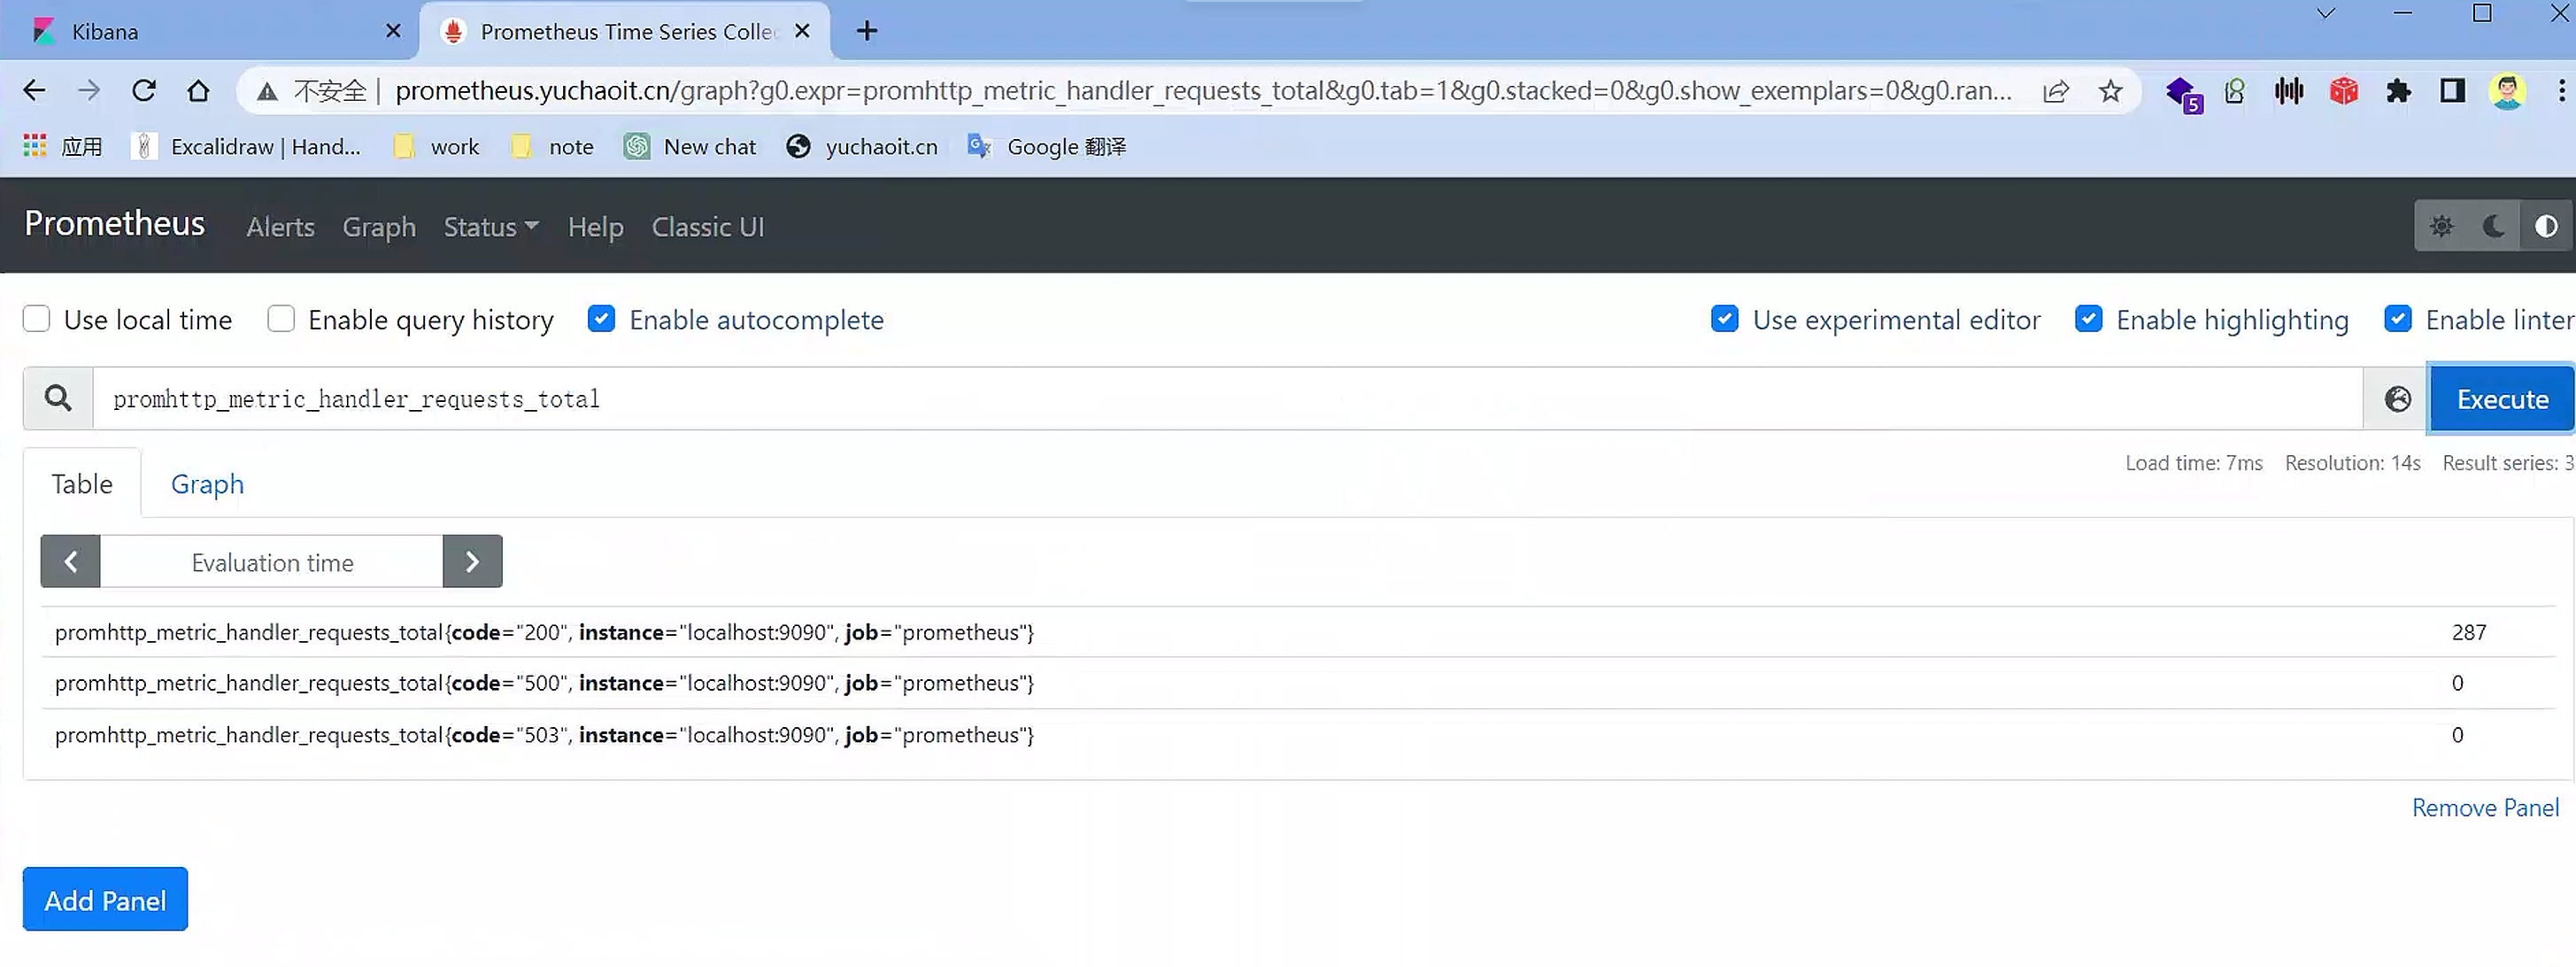Switch to the Graph panel tab
This screenshot has height=967, width=2576.
pos(207,484)
